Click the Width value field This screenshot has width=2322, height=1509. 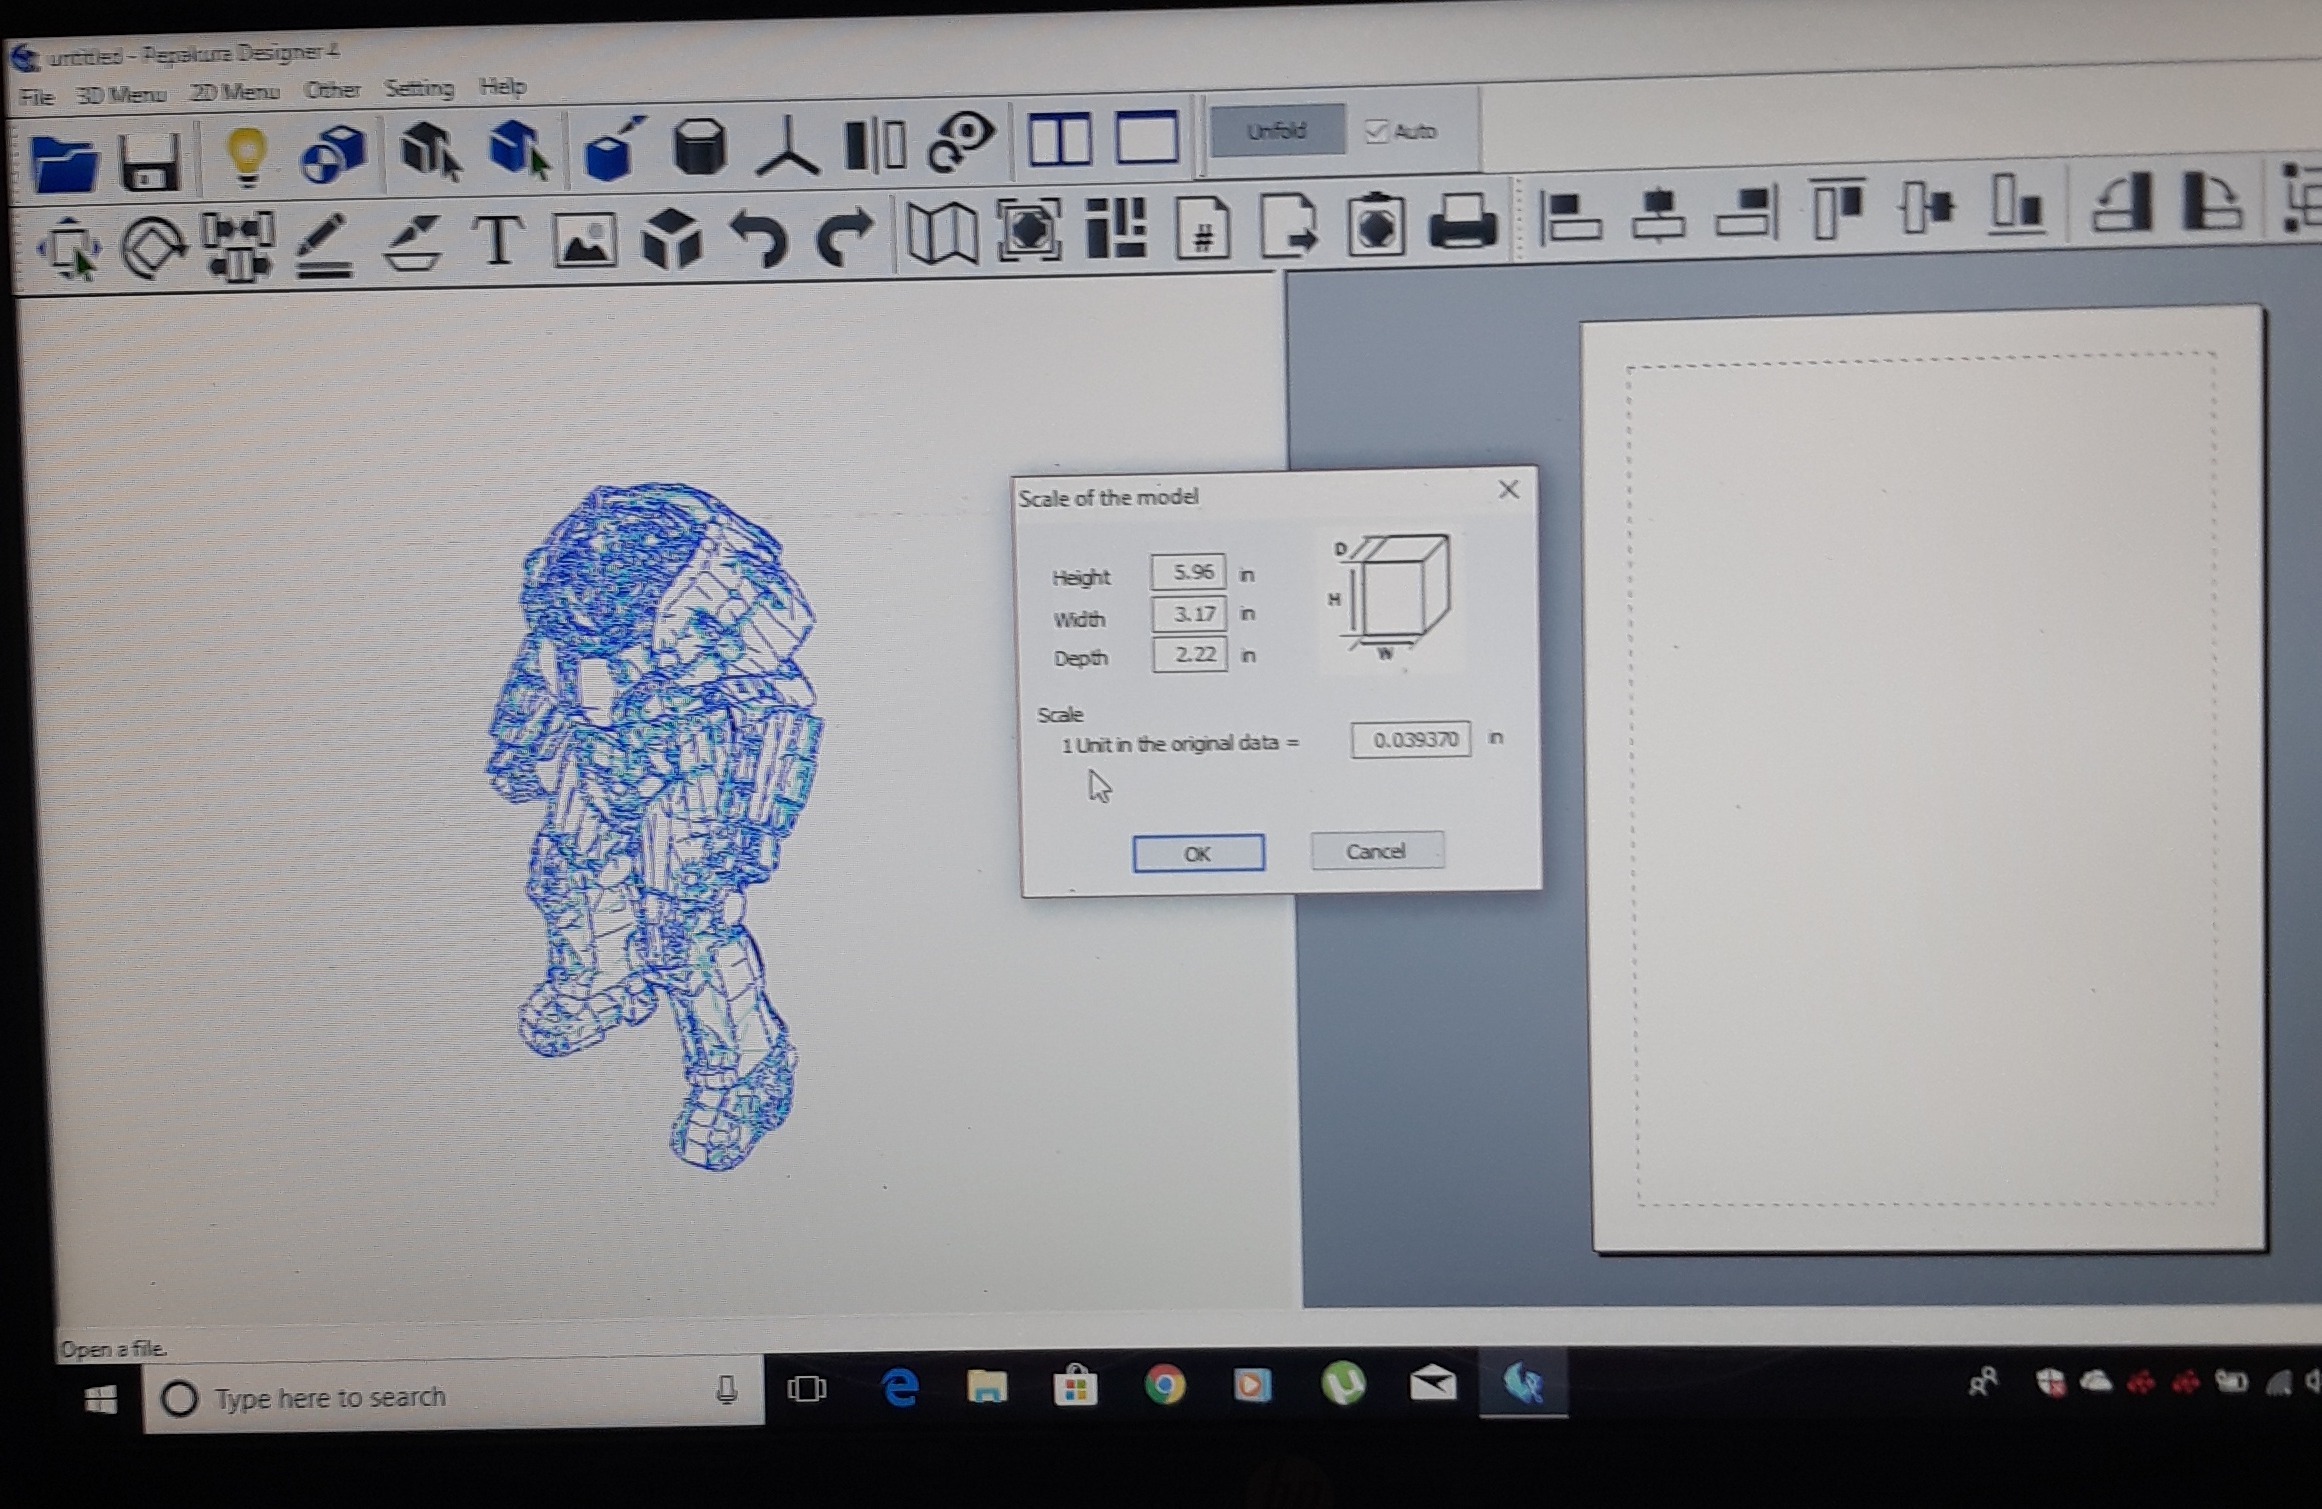point(1189,613)
